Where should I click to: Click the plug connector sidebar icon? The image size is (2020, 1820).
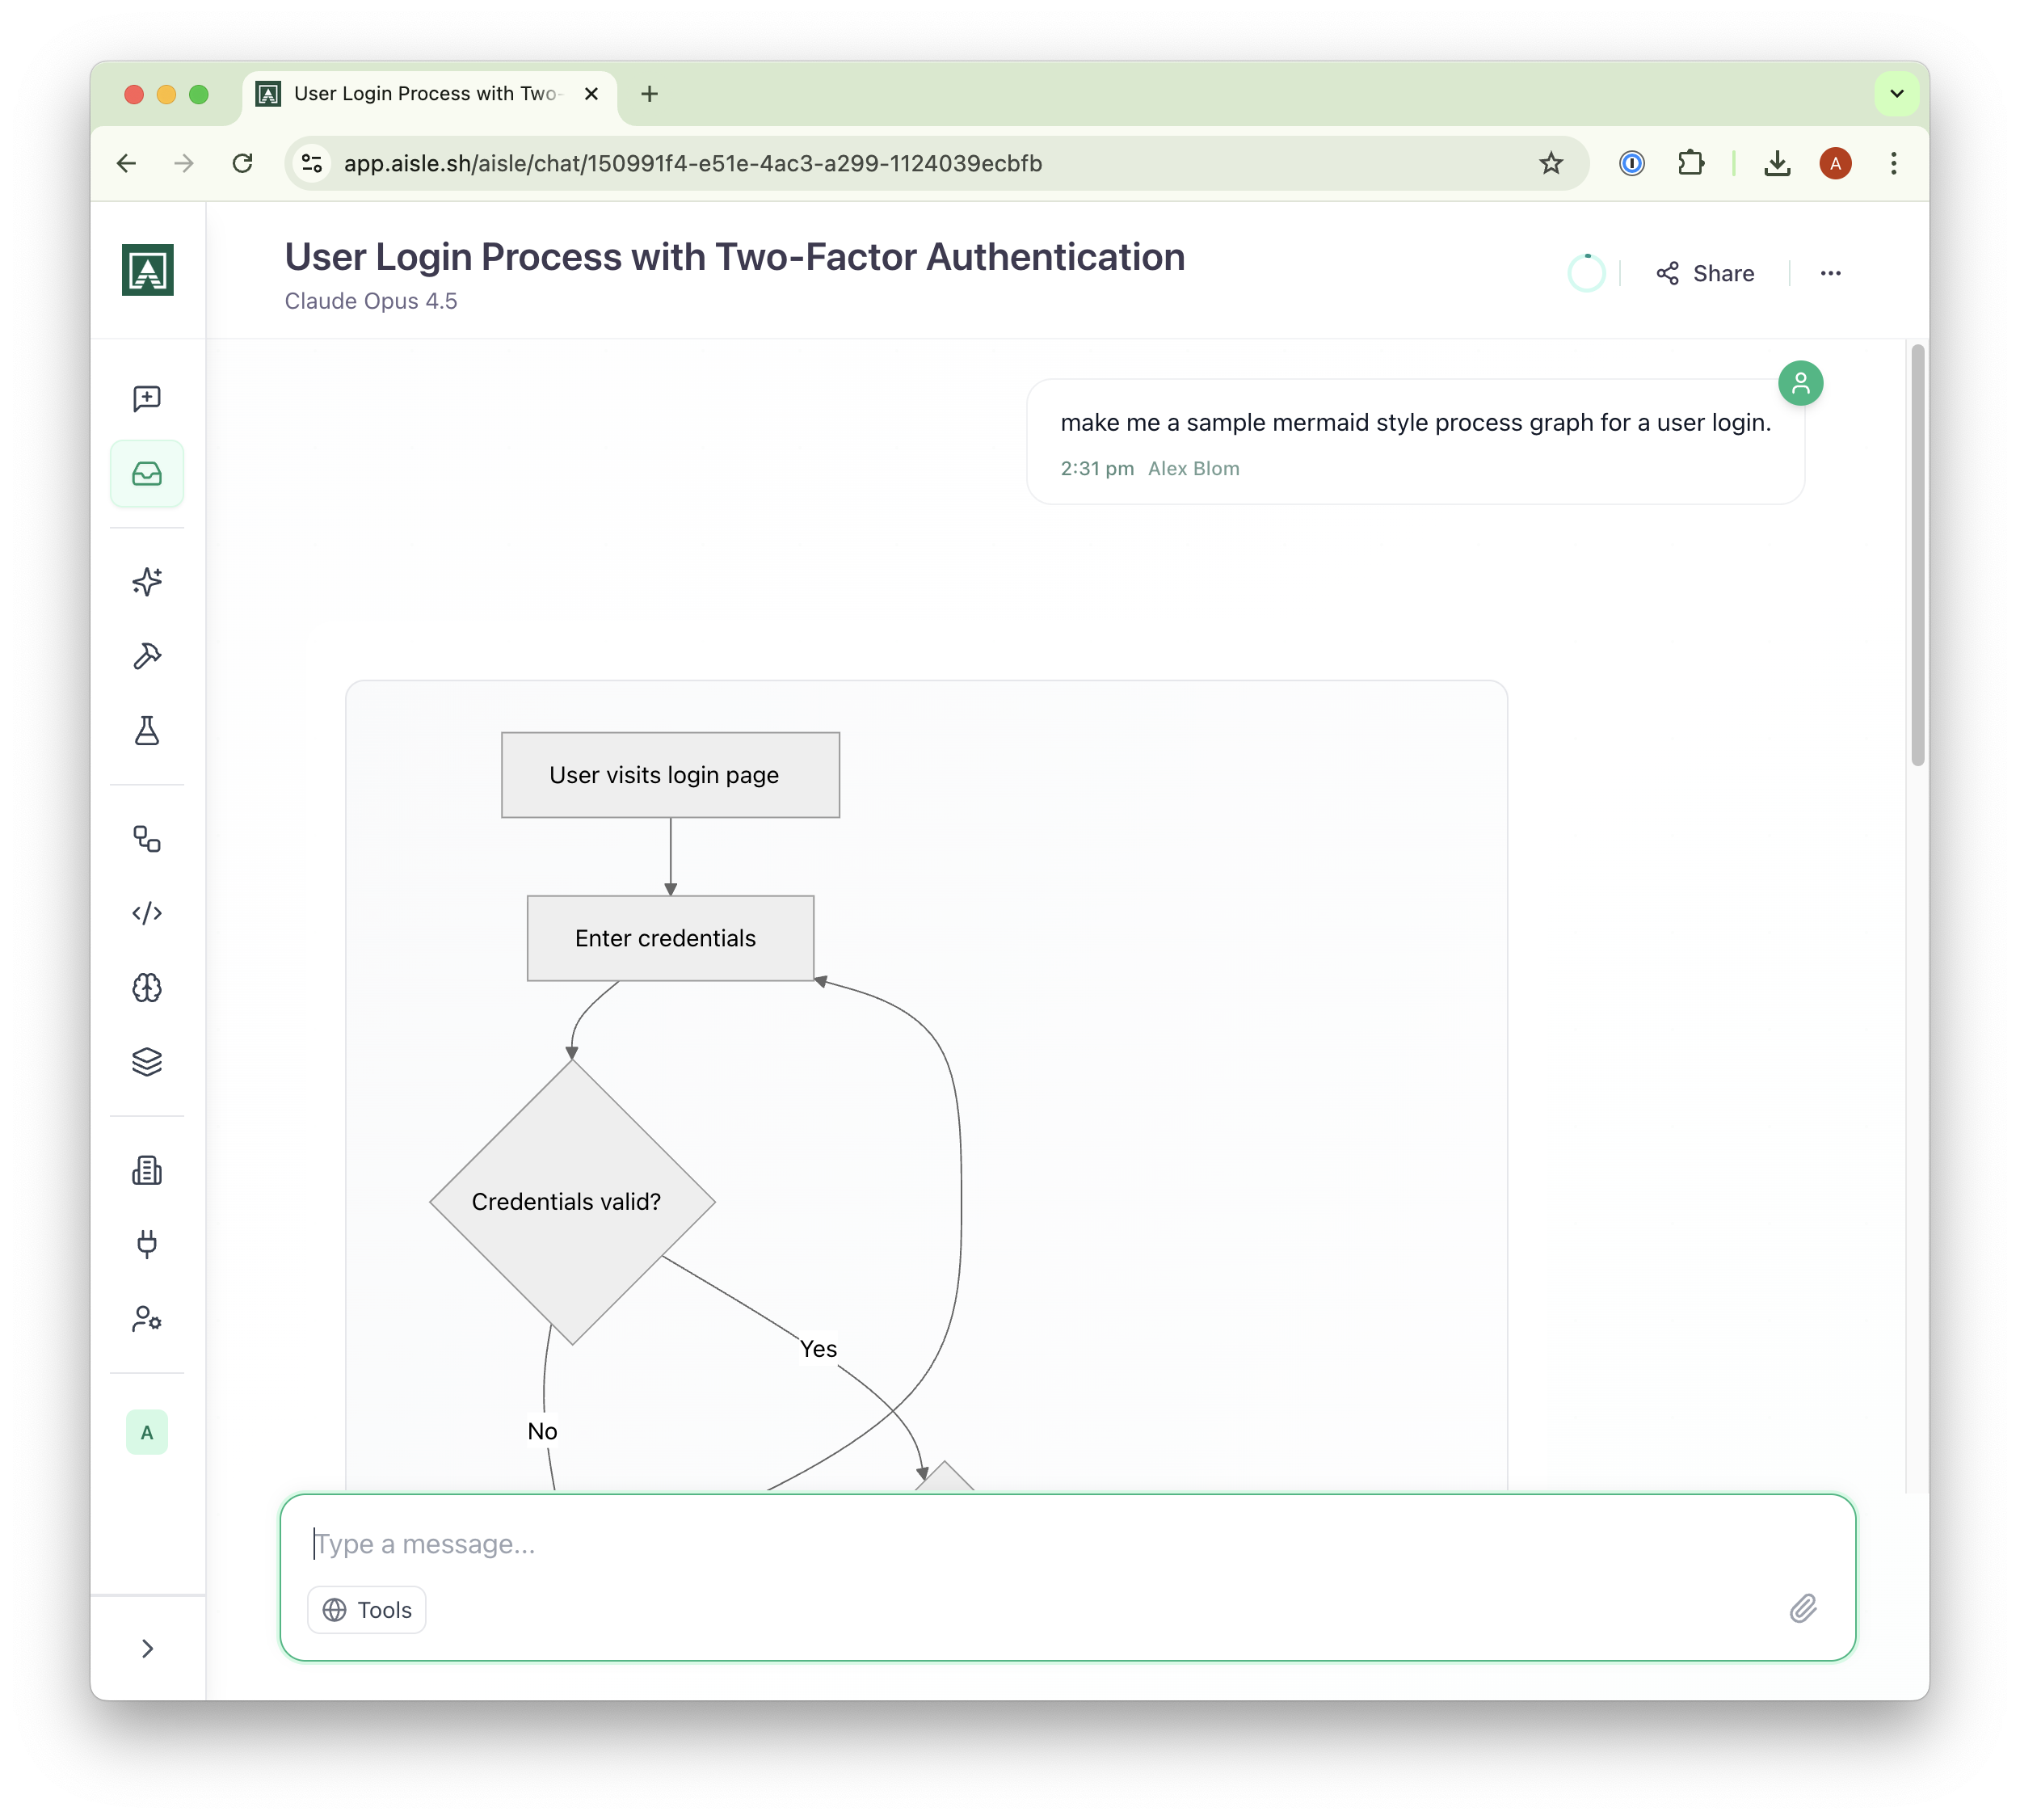[147, 1244]
